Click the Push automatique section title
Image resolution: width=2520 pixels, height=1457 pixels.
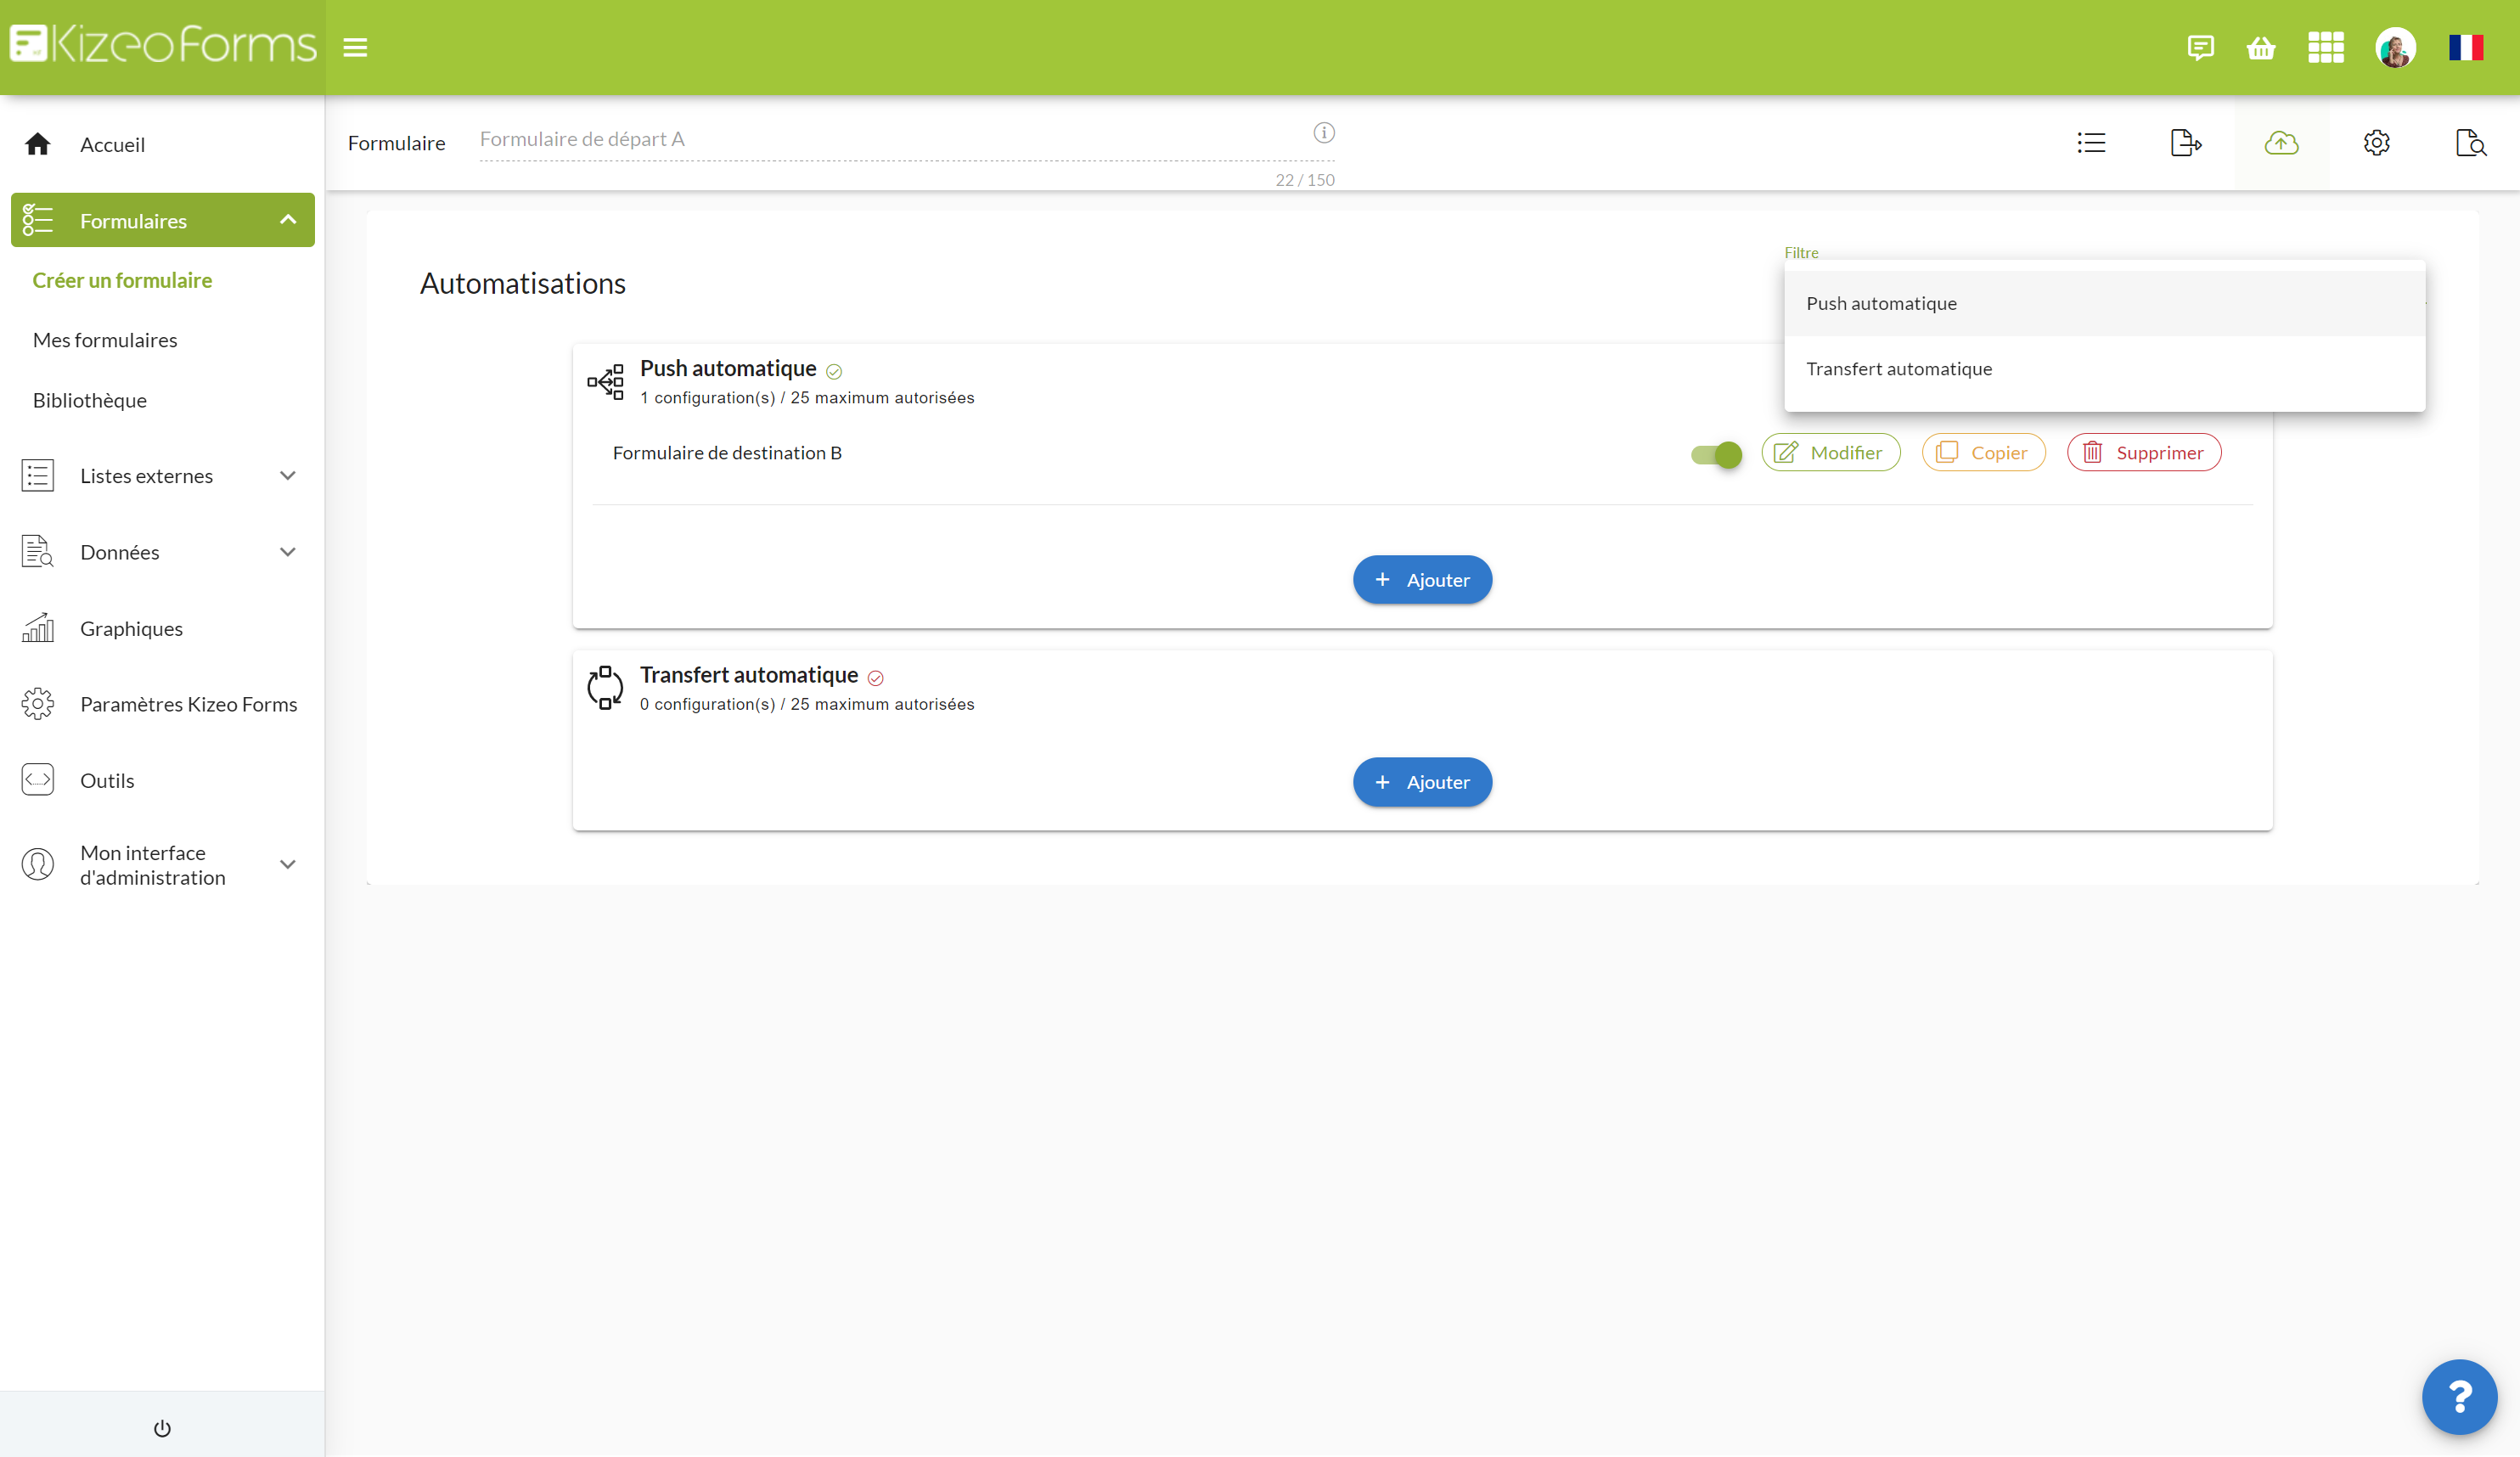point(728,368)
